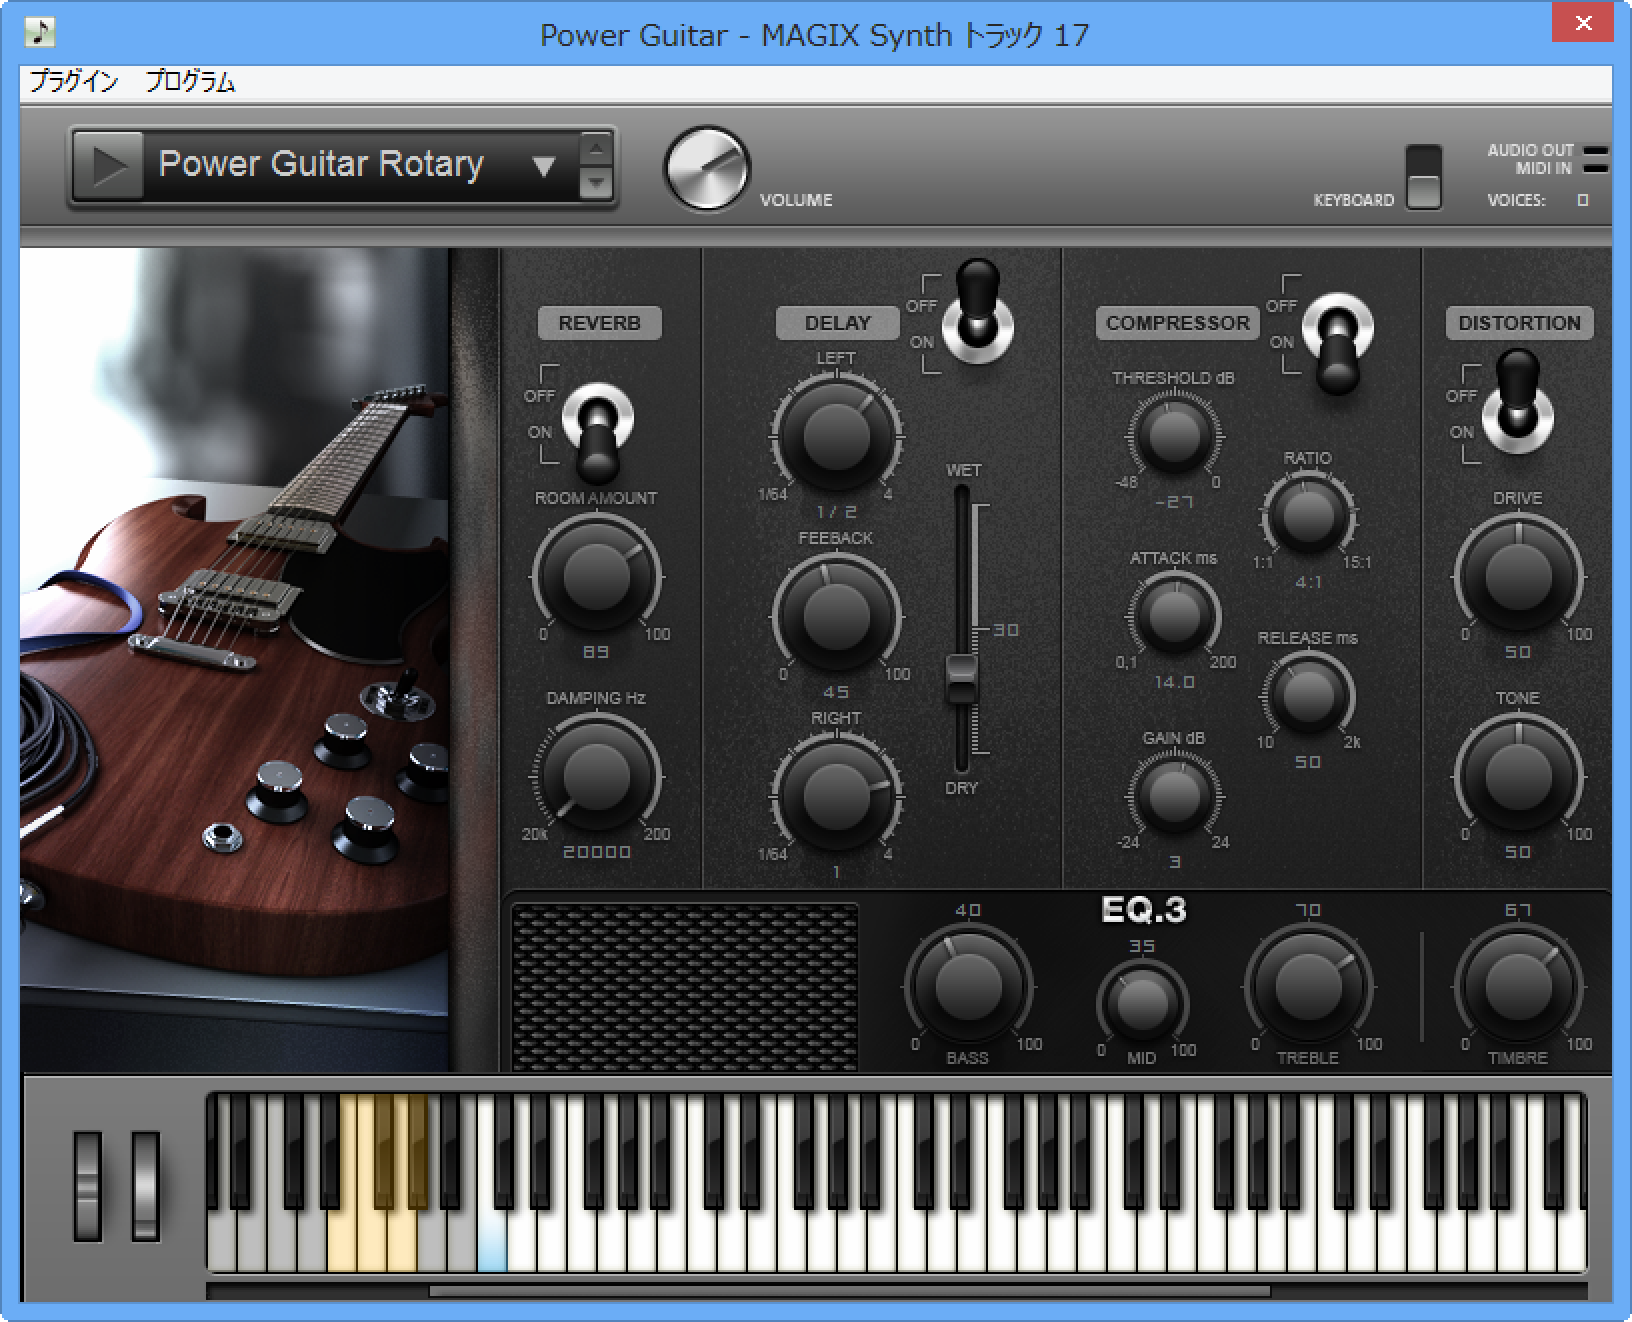Toggle the DELAY on/off switch
Screen dimensions: 1632x1322
click(x=977, y=310)
